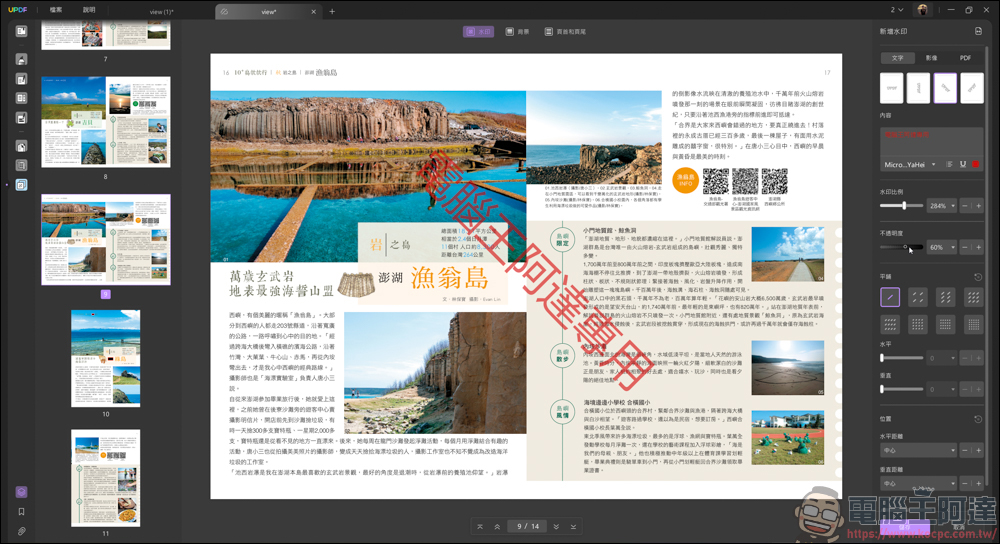1000x544 pixels.
Task: Select the densest grid tile pattern in second row
Action: [x=973, y=325]
